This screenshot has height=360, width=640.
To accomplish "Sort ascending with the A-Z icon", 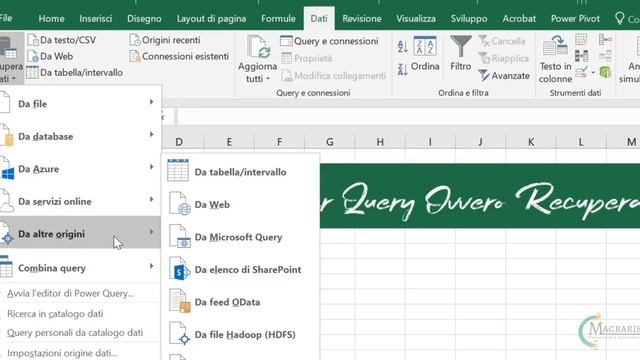I will (x=402, y=46).
